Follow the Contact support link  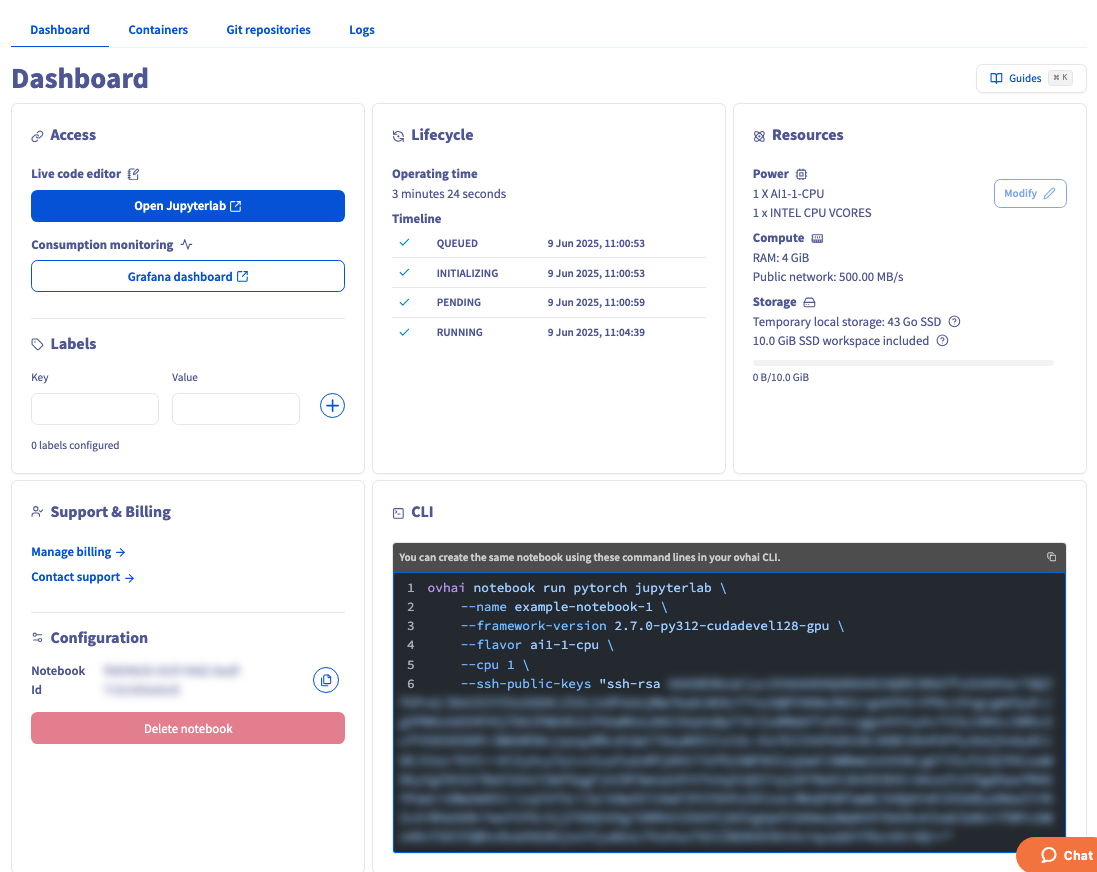click(x=83, y=577)
